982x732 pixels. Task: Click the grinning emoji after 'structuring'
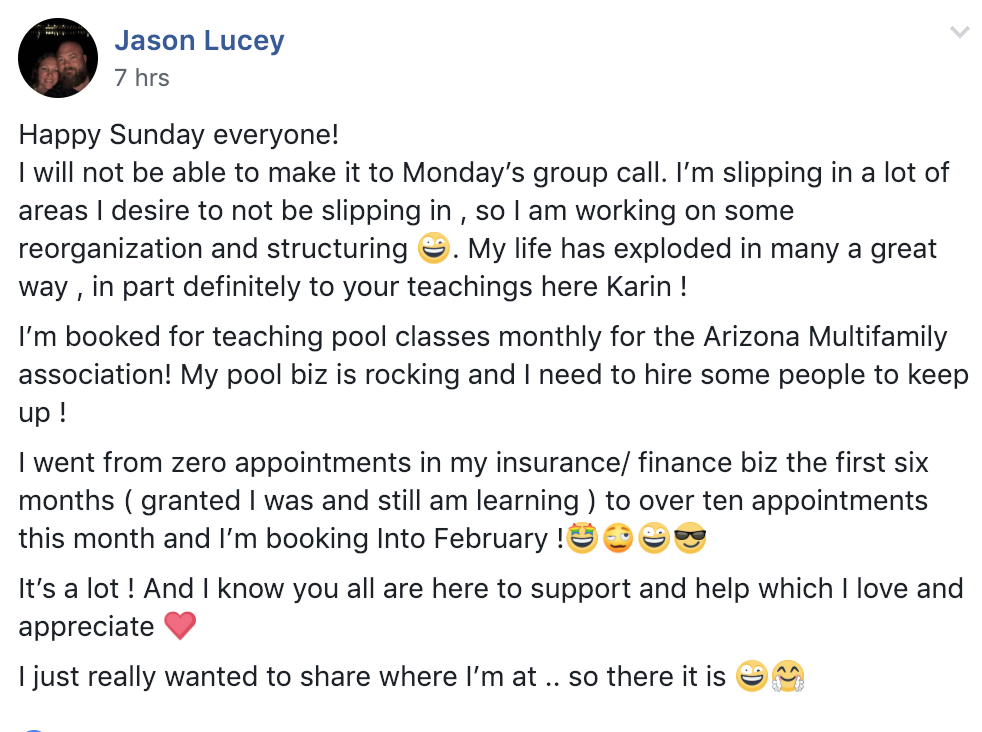tap(433, 248)
